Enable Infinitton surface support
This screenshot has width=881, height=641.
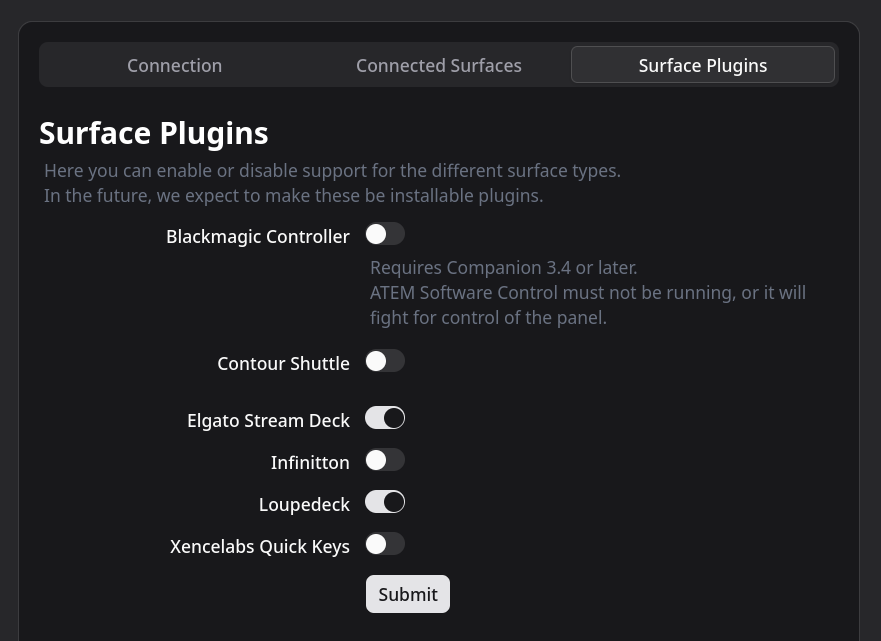[385, 459]
